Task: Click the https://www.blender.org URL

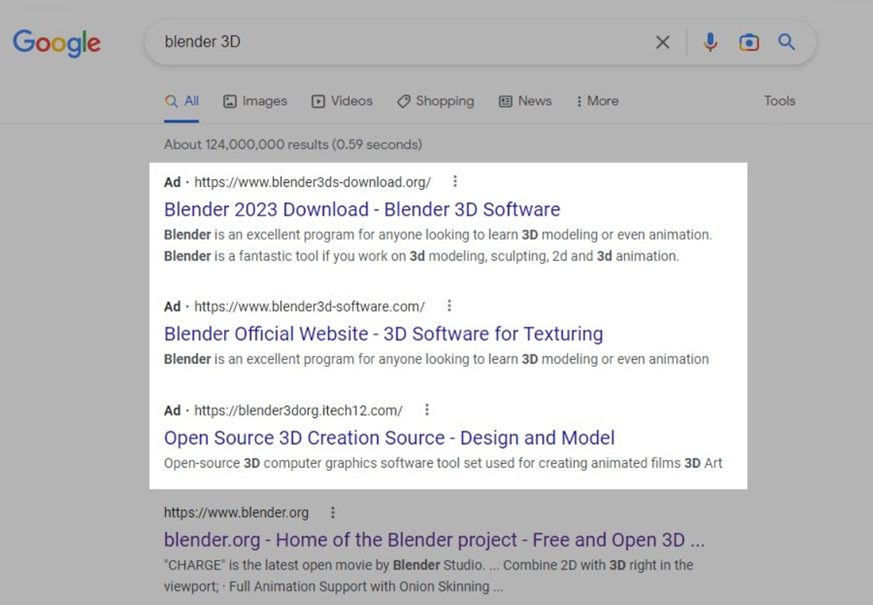Action: coord(236,513)
